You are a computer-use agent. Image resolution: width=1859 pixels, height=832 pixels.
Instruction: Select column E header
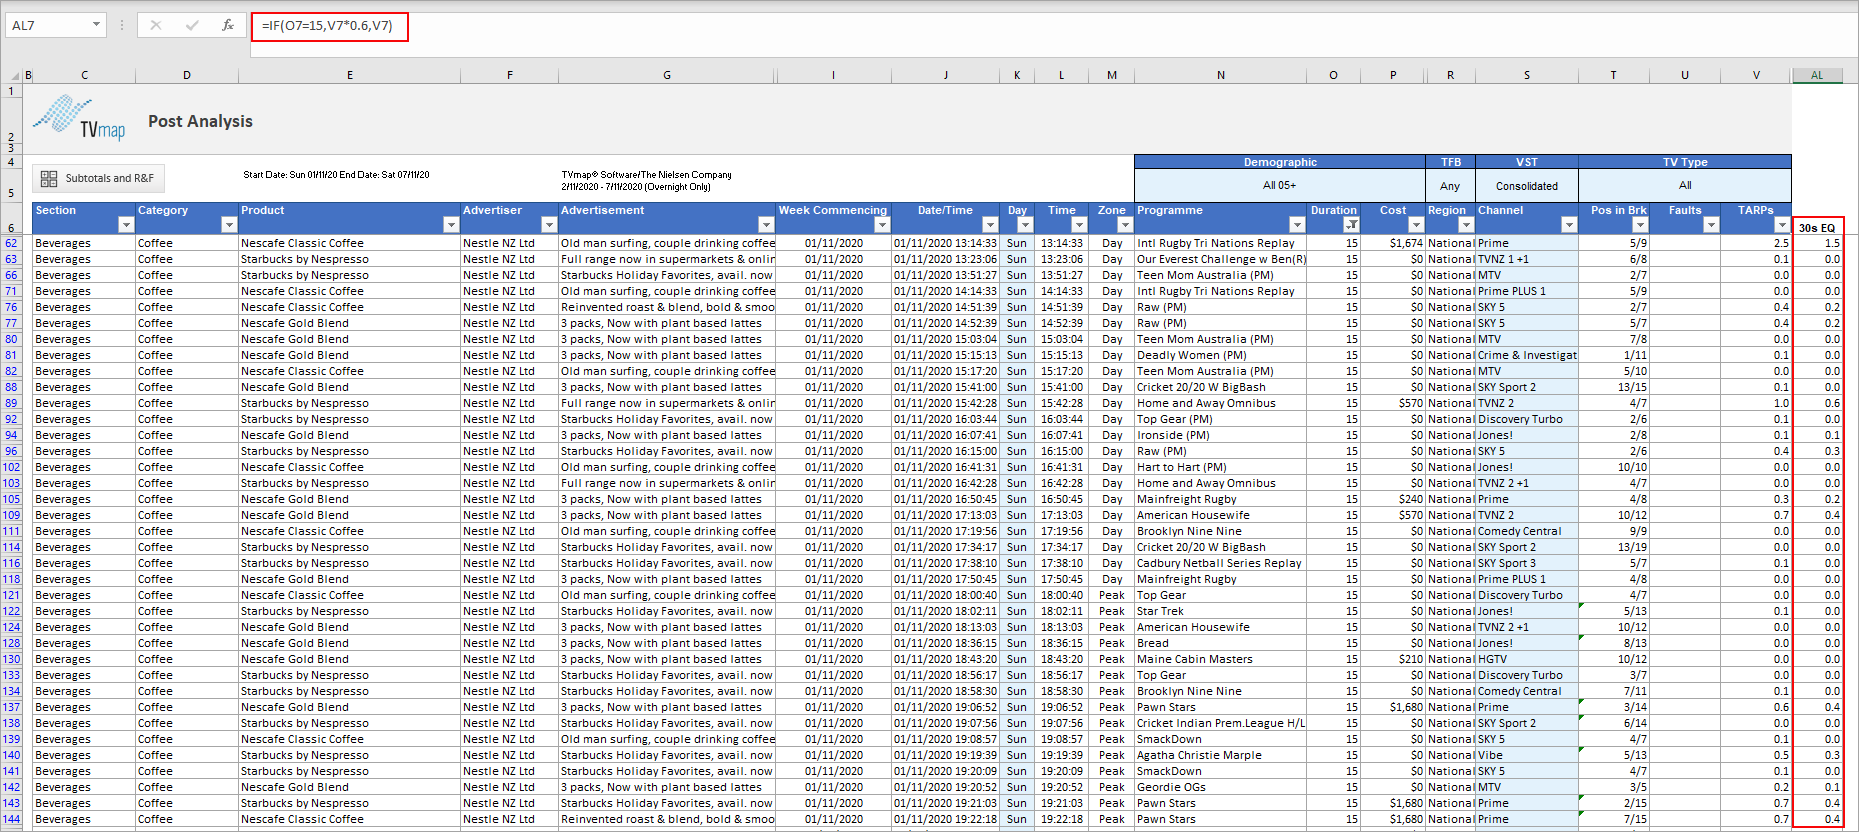pyautogui.click(x=349, y=75)
